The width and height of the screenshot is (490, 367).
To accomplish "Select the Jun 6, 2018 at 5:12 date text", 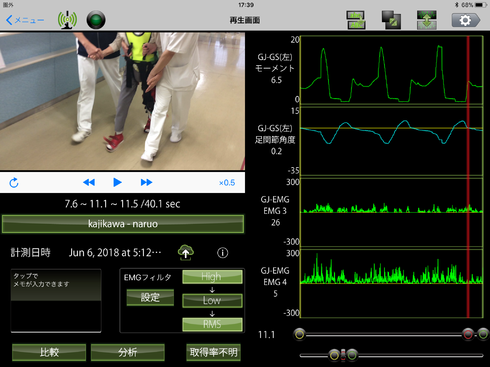I will click(115, 253).
